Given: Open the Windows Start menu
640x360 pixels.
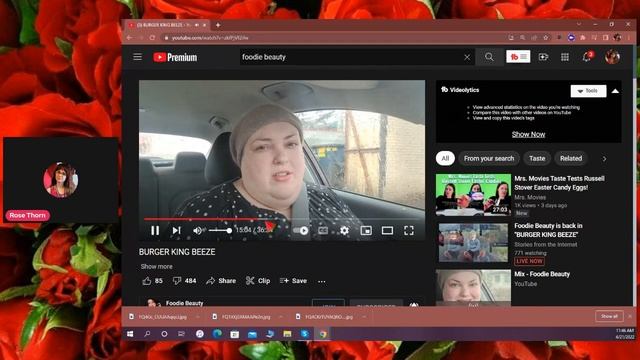Looking at the screenshot, I should pyautogui.click(x=130, y=334).
